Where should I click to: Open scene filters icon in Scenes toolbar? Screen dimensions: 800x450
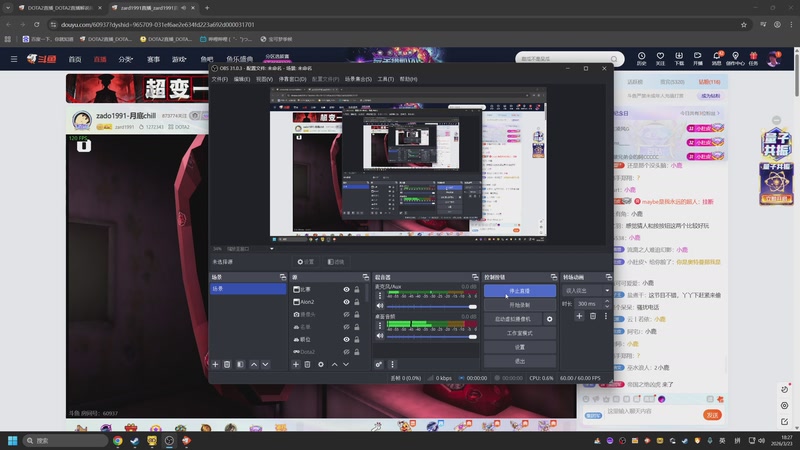click(x=240, y=364)
